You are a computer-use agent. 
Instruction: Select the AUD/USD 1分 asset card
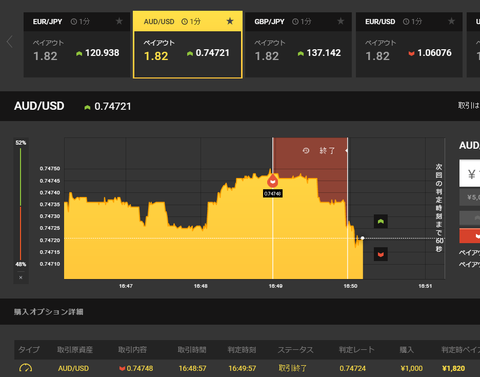click(x=188, y=45)
